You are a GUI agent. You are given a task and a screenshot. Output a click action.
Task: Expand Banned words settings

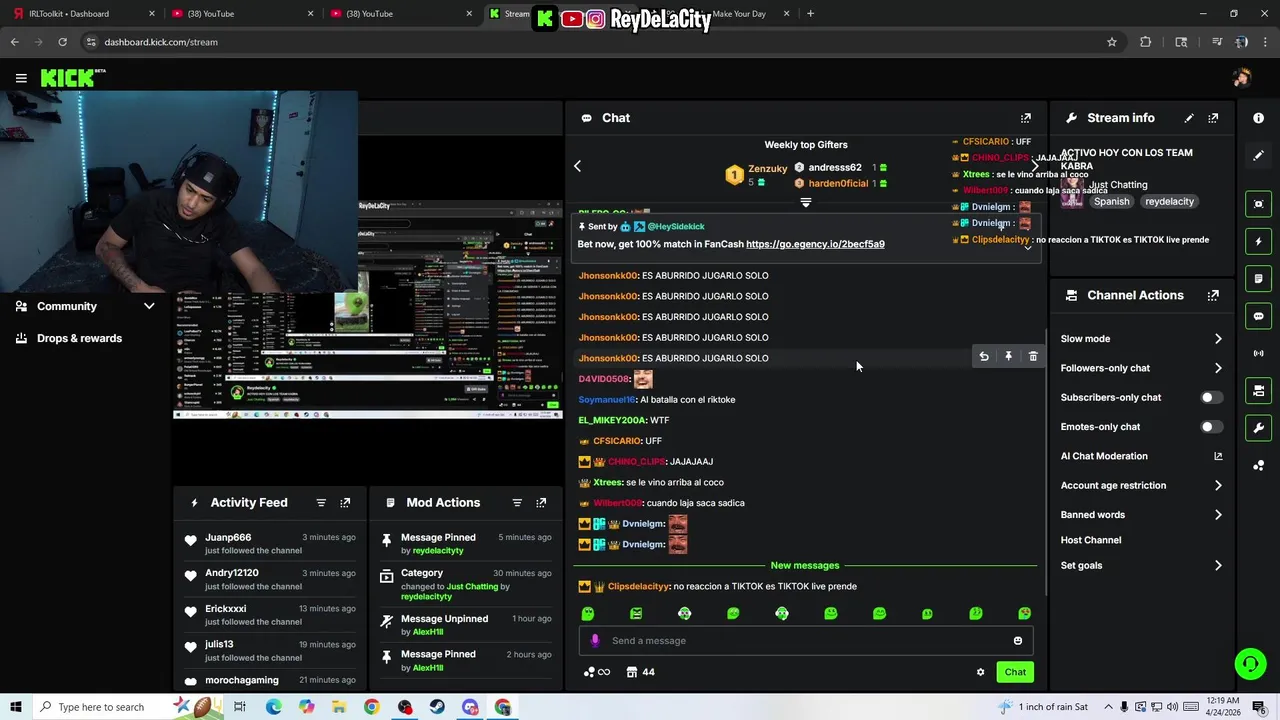[1218, 515]
